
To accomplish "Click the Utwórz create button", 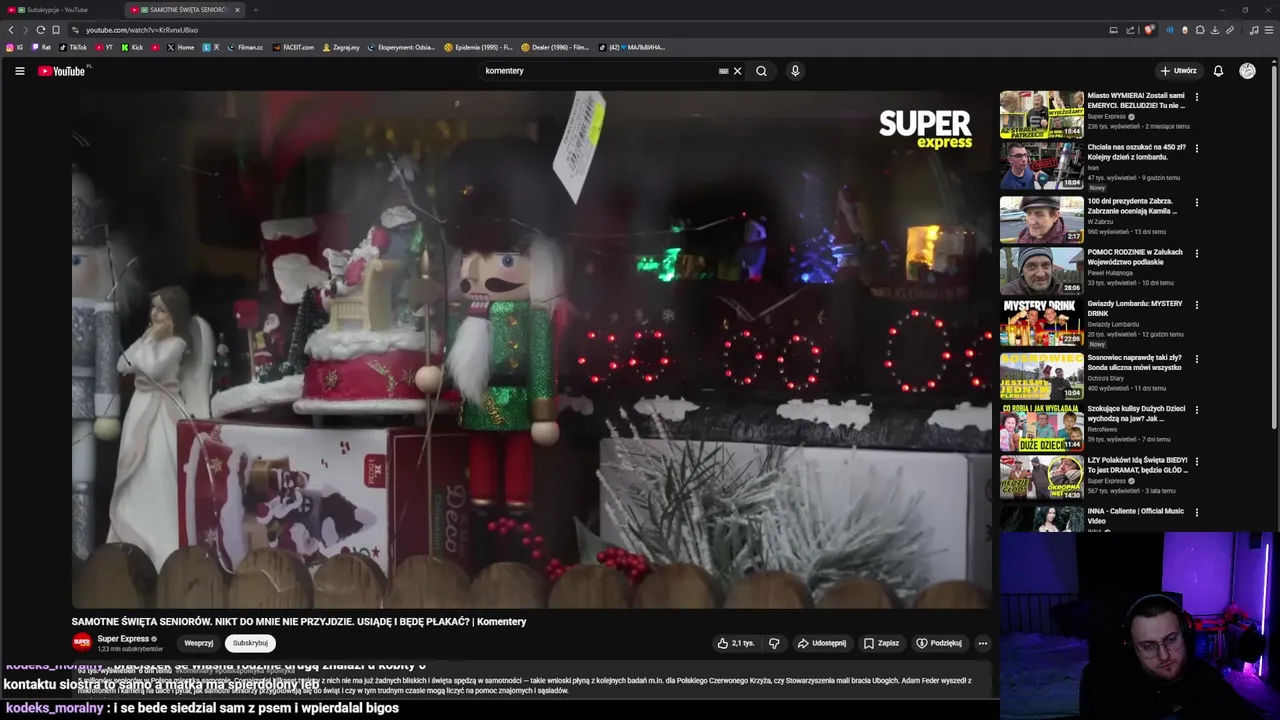I will point(1178,71).
